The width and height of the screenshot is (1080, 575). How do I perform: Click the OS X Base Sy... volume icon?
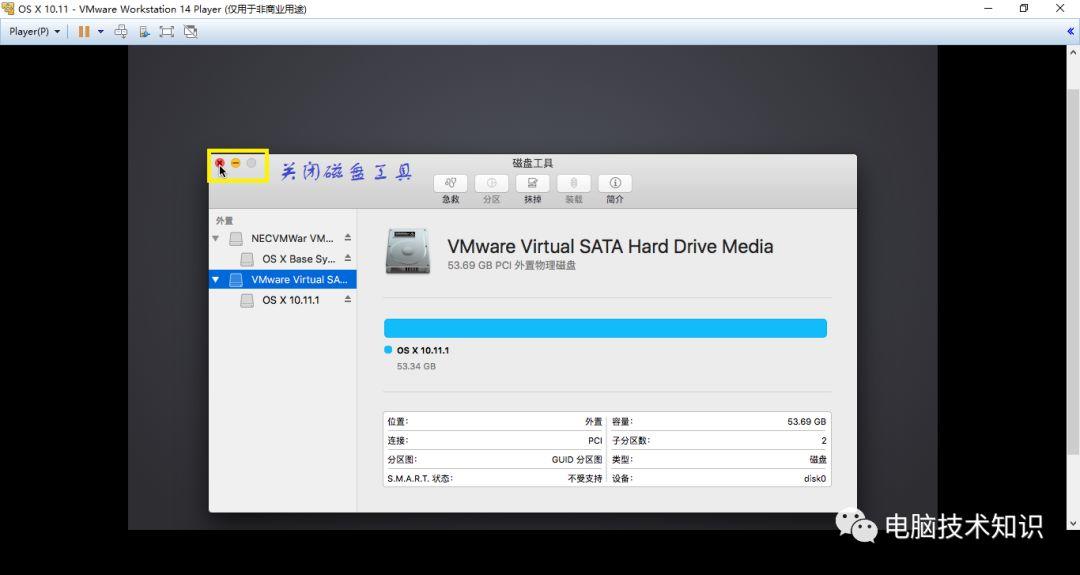point(247,260)
